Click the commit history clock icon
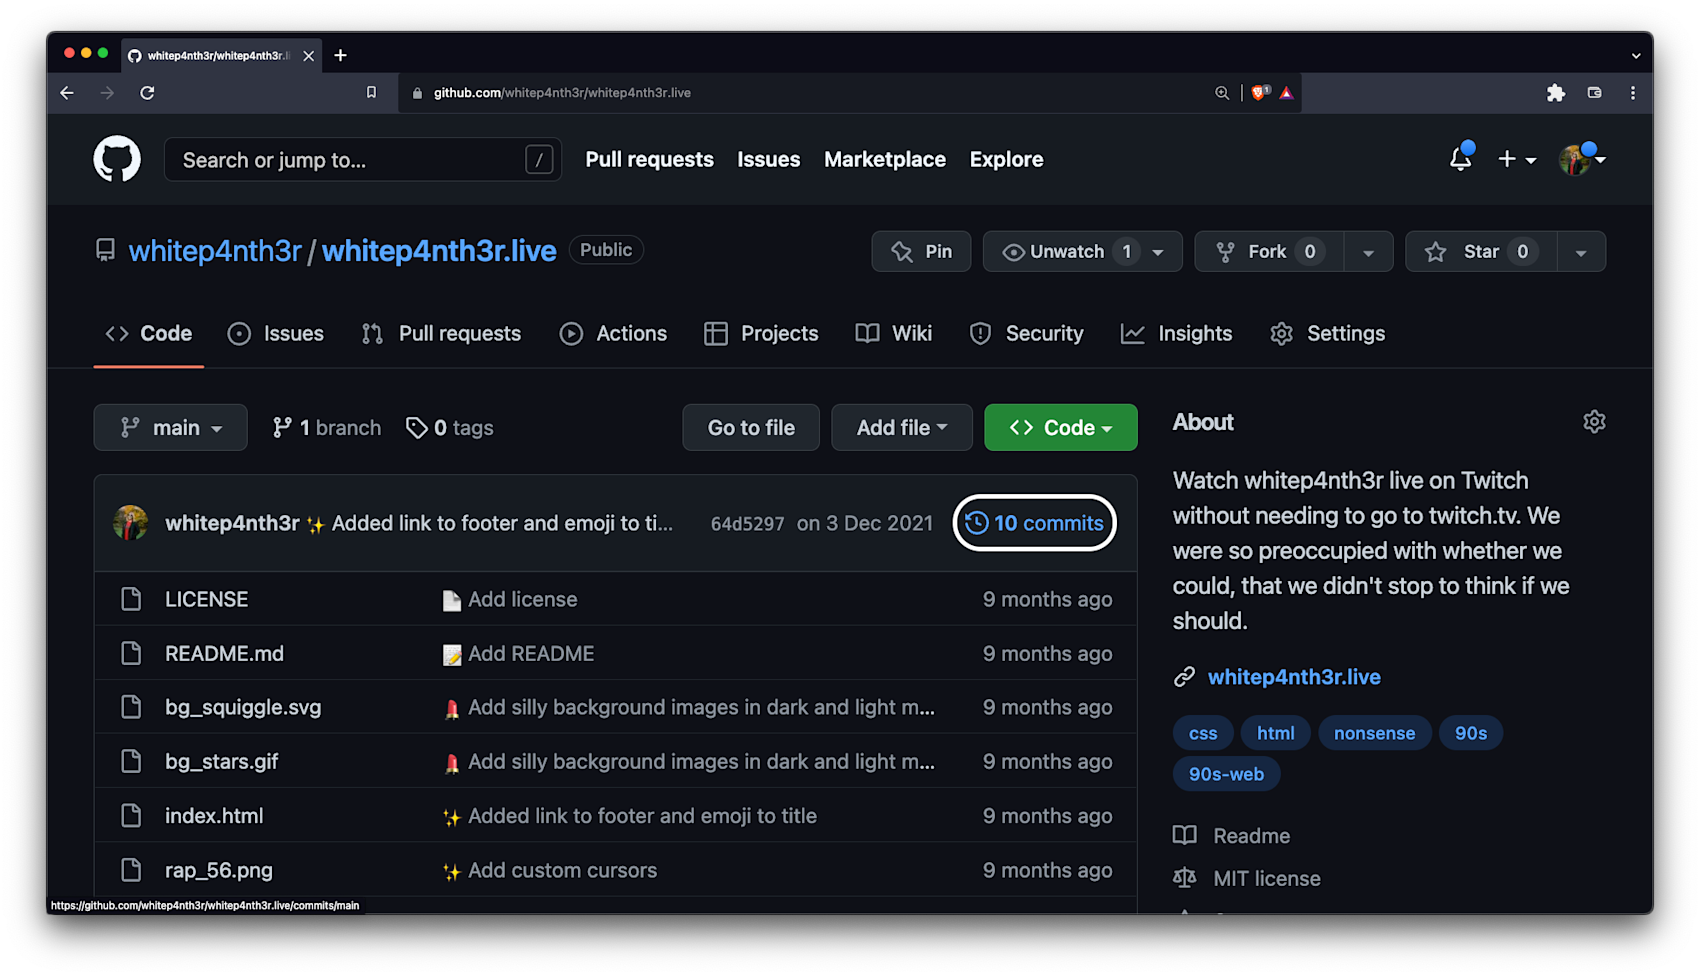This screenshot has height=976, width=1700. click(975, 523)
